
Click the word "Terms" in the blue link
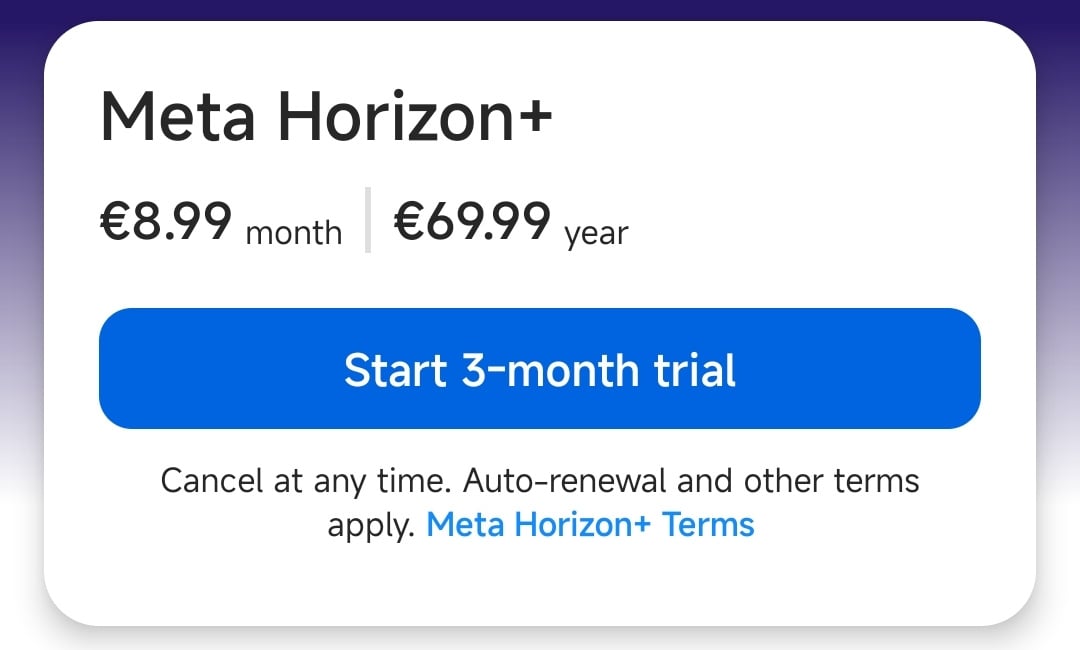(x=708, y=524)
